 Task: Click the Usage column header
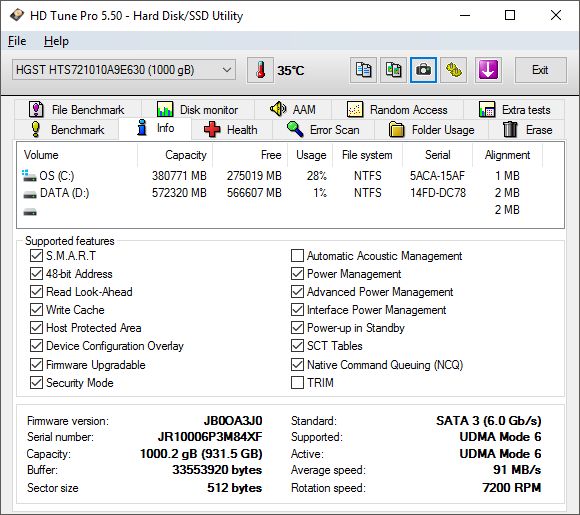[x=310, y=155]
